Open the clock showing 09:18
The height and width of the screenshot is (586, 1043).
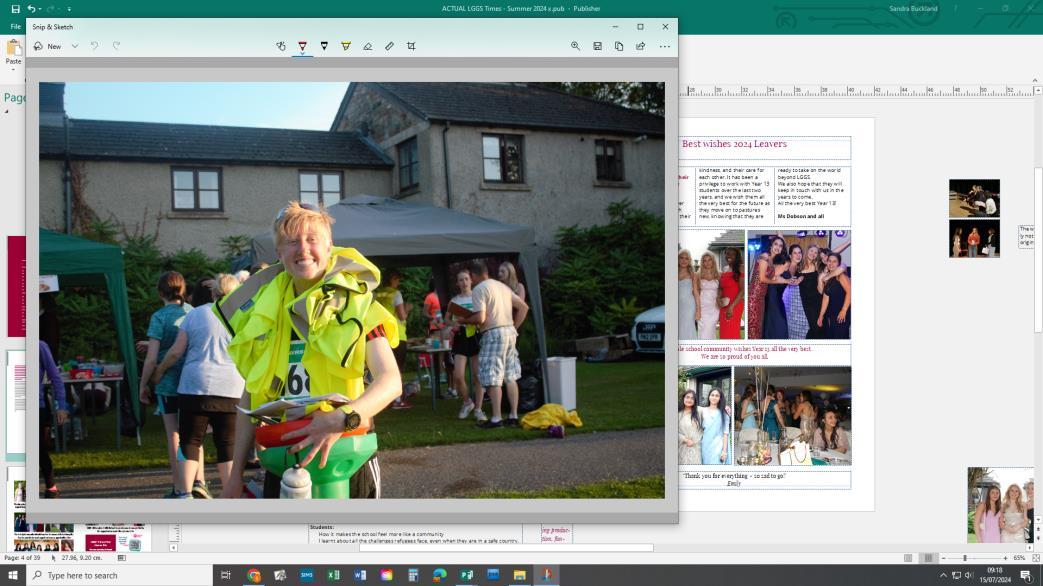(995, 575)
